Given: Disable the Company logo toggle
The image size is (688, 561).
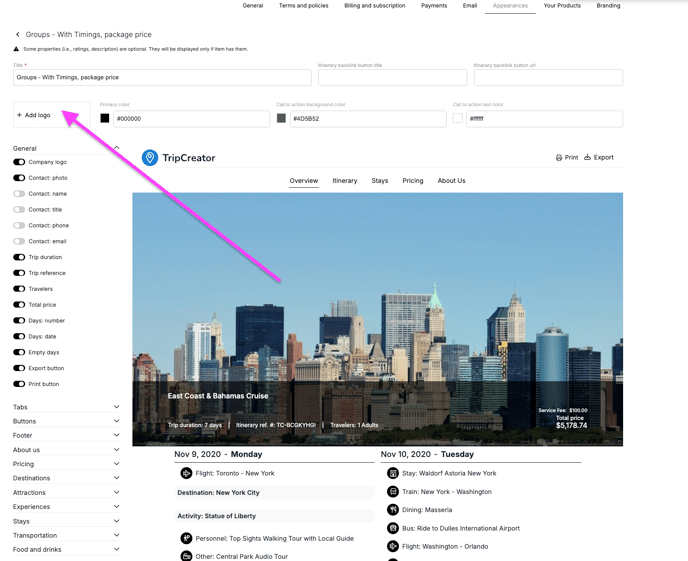Looking at the screenshot, I should 19,162.
